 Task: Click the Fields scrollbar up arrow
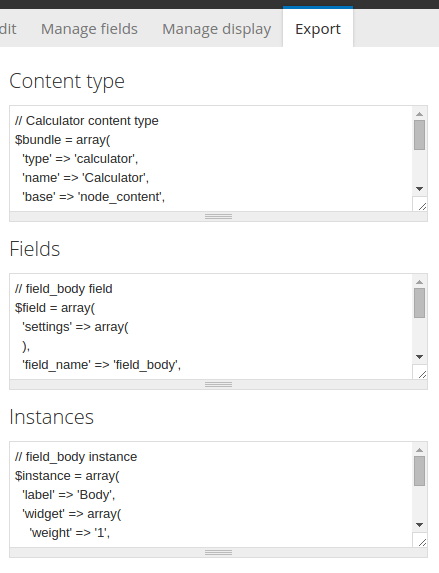pos(420,282)
